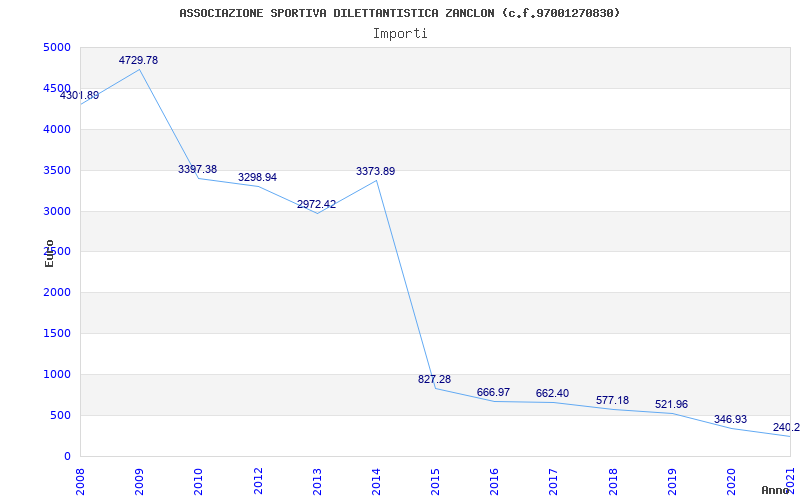The width and height of the screenshot is (800, 500).
Task: Click the Anno x-axis label
Action: (x=776, y=490)
